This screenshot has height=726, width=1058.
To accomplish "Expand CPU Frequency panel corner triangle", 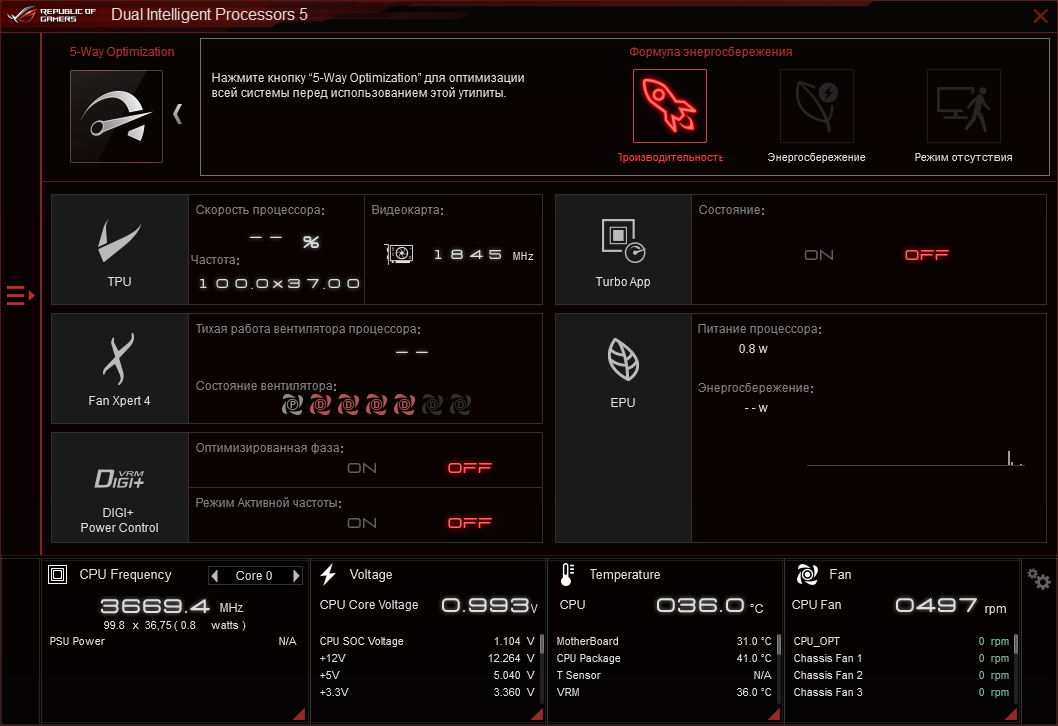I will click(300, 714).
